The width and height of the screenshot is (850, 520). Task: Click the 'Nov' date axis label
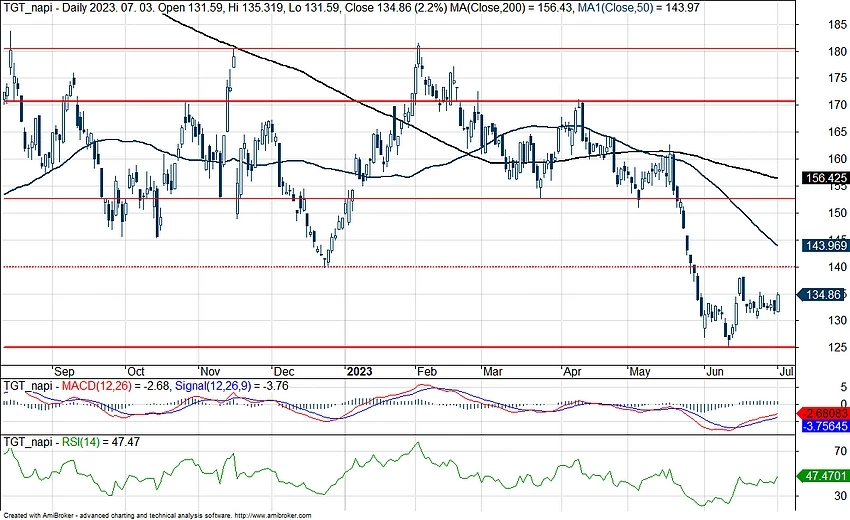(210, 371)
